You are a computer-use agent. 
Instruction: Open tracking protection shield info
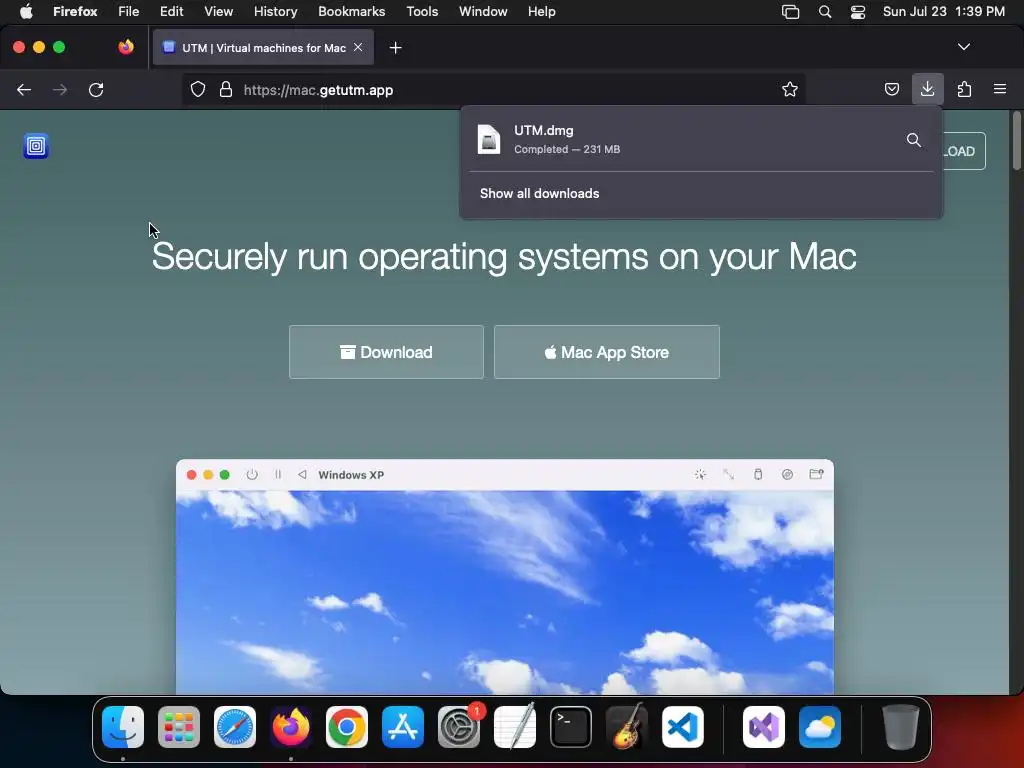coord(198,90)
